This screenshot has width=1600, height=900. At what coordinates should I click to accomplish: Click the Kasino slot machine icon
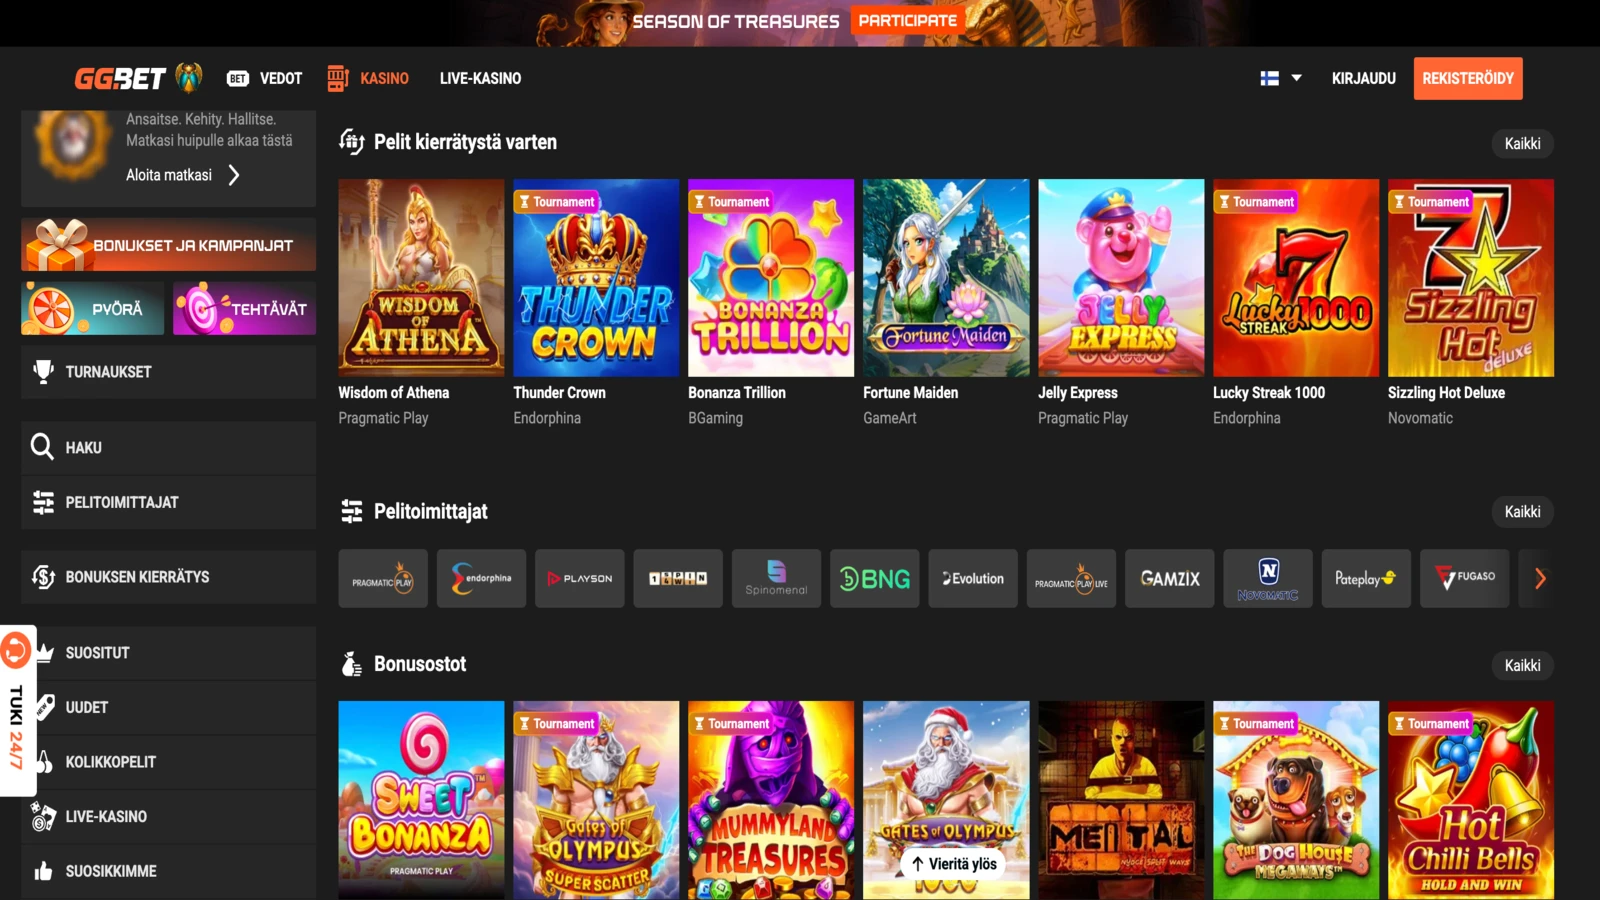338,78
